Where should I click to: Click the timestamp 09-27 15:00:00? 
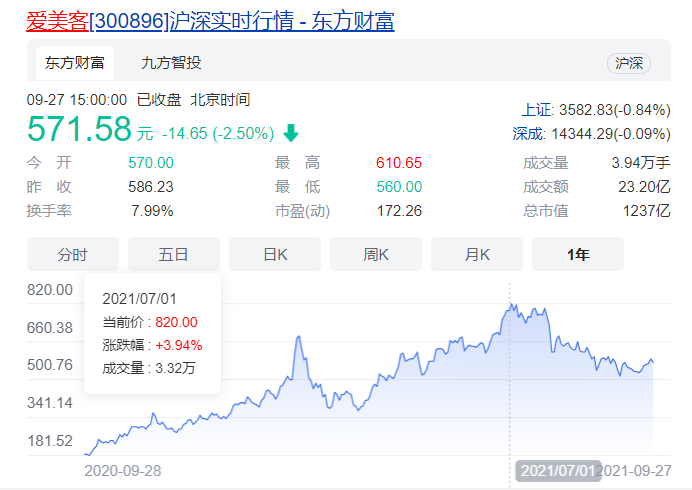(77, 100)
